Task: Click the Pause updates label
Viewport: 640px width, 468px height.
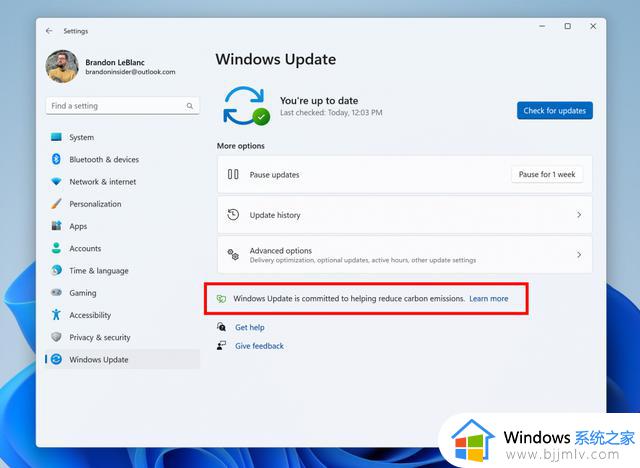Action: pyautogui.click(x=274, y=175)
